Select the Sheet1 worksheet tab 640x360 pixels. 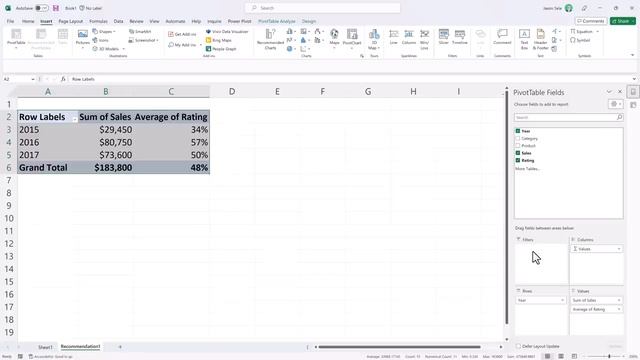[45, 347]
